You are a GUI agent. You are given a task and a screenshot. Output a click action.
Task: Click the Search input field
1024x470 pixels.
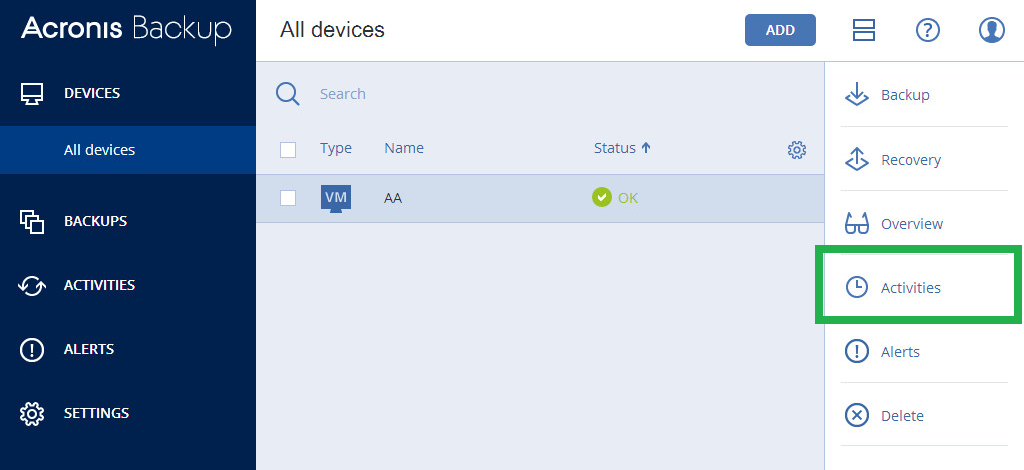[x=562, y=94]
